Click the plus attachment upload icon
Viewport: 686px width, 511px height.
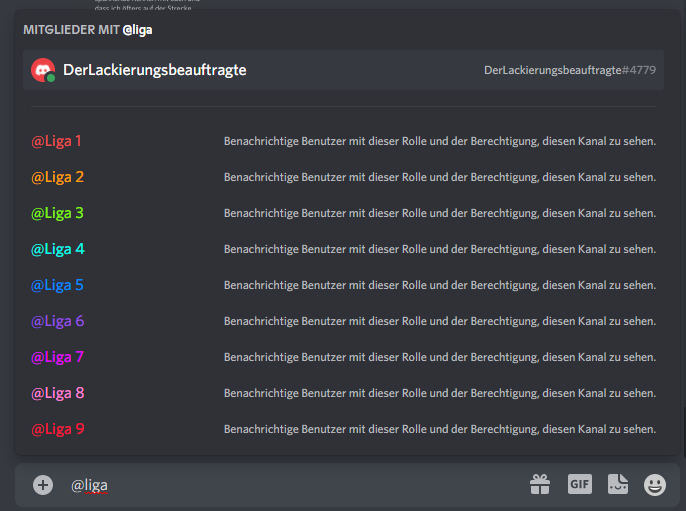point(43,485)
